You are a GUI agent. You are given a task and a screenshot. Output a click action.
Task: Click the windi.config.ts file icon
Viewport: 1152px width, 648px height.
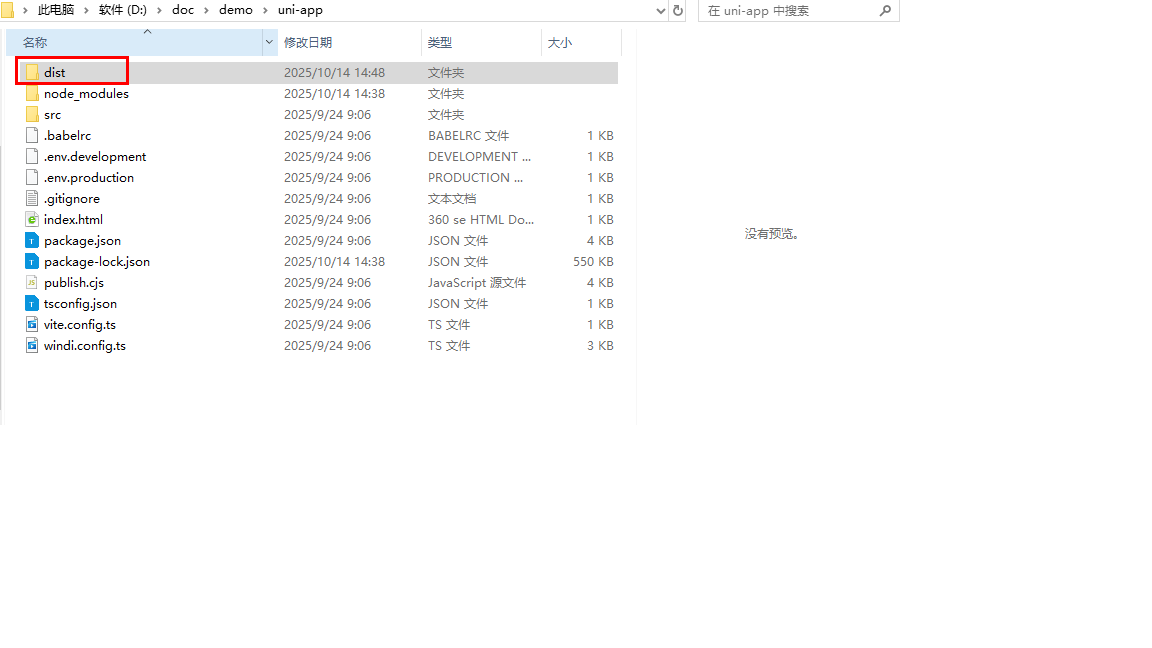[x=32, y=345]
